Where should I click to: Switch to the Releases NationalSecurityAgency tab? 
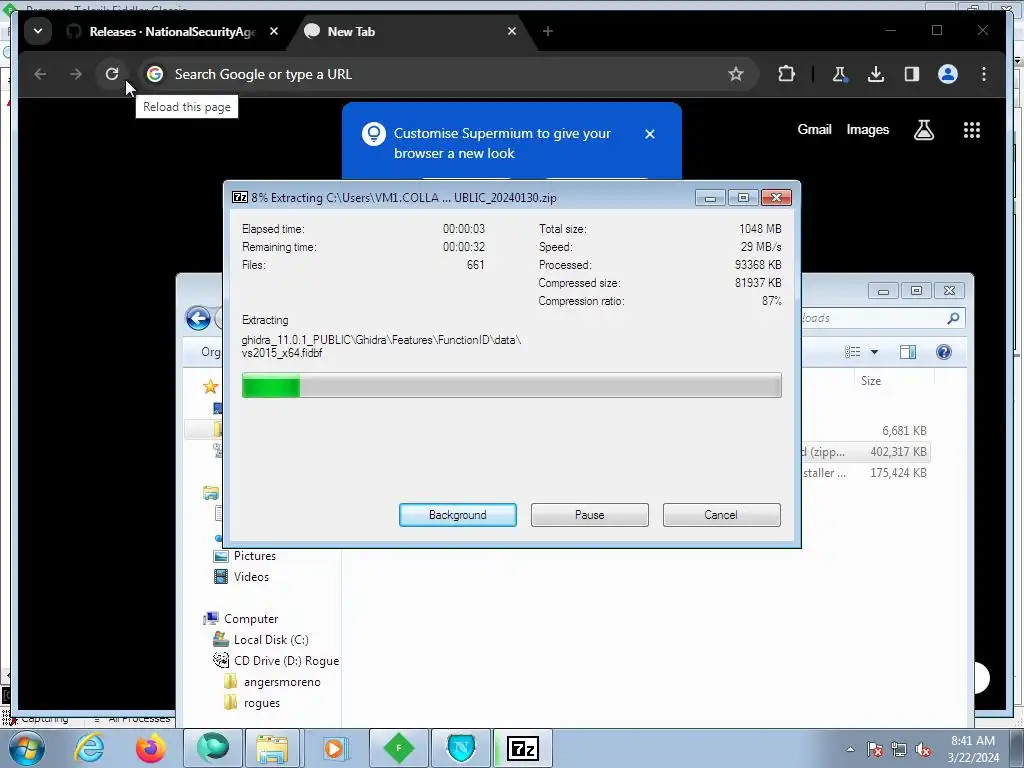(172, 31)
